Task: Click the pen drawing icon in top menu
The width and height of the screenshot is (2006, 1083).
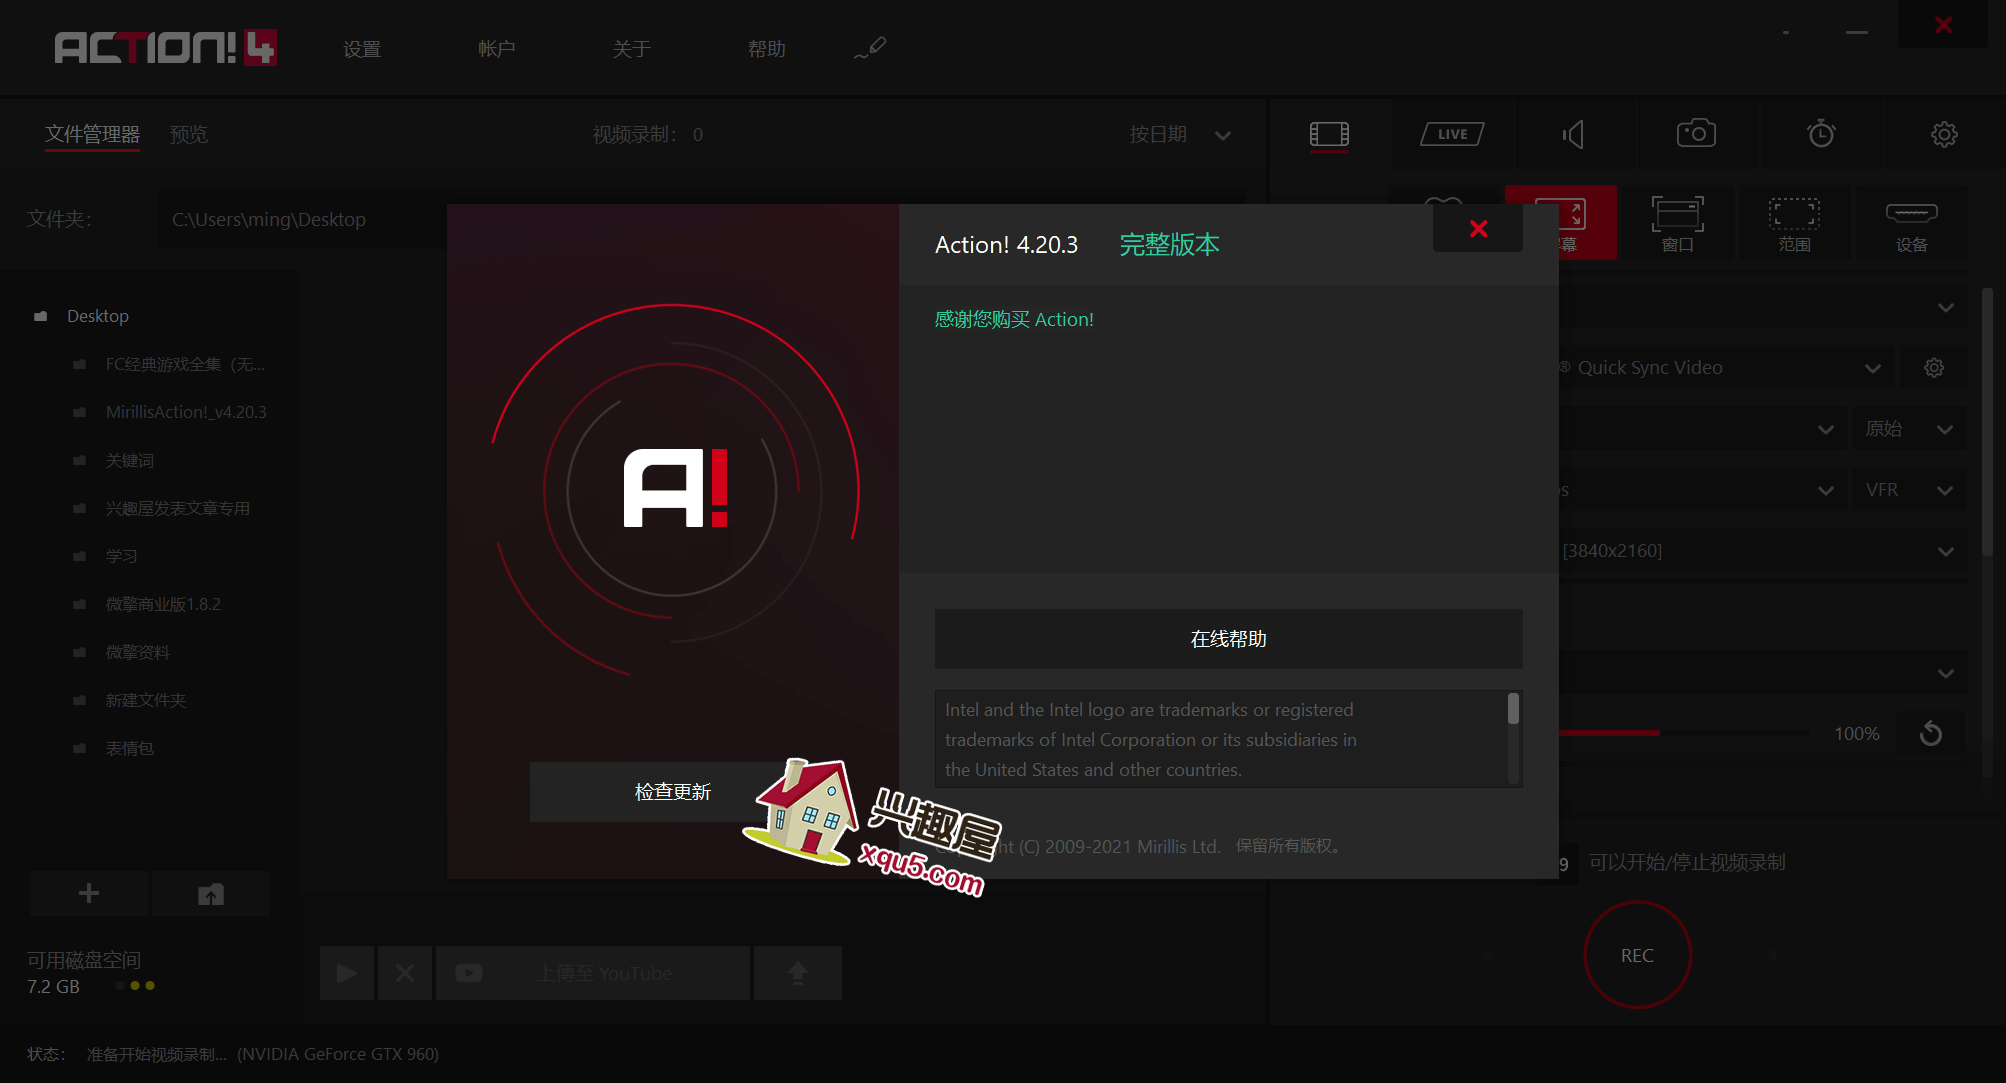Action: 870,48
